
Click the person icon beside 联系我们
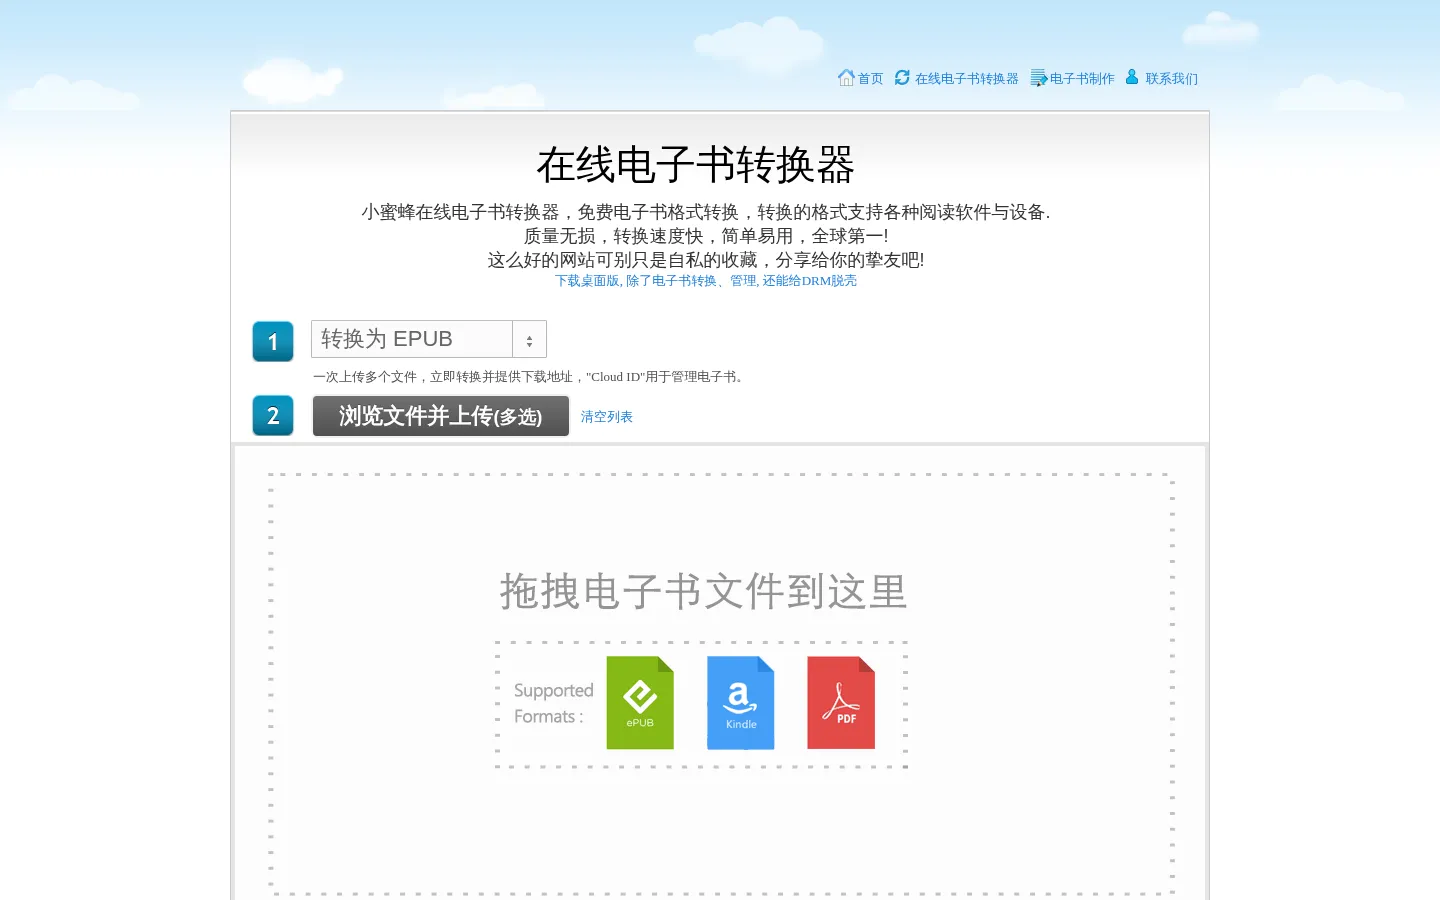click(x=1132, y=77)
